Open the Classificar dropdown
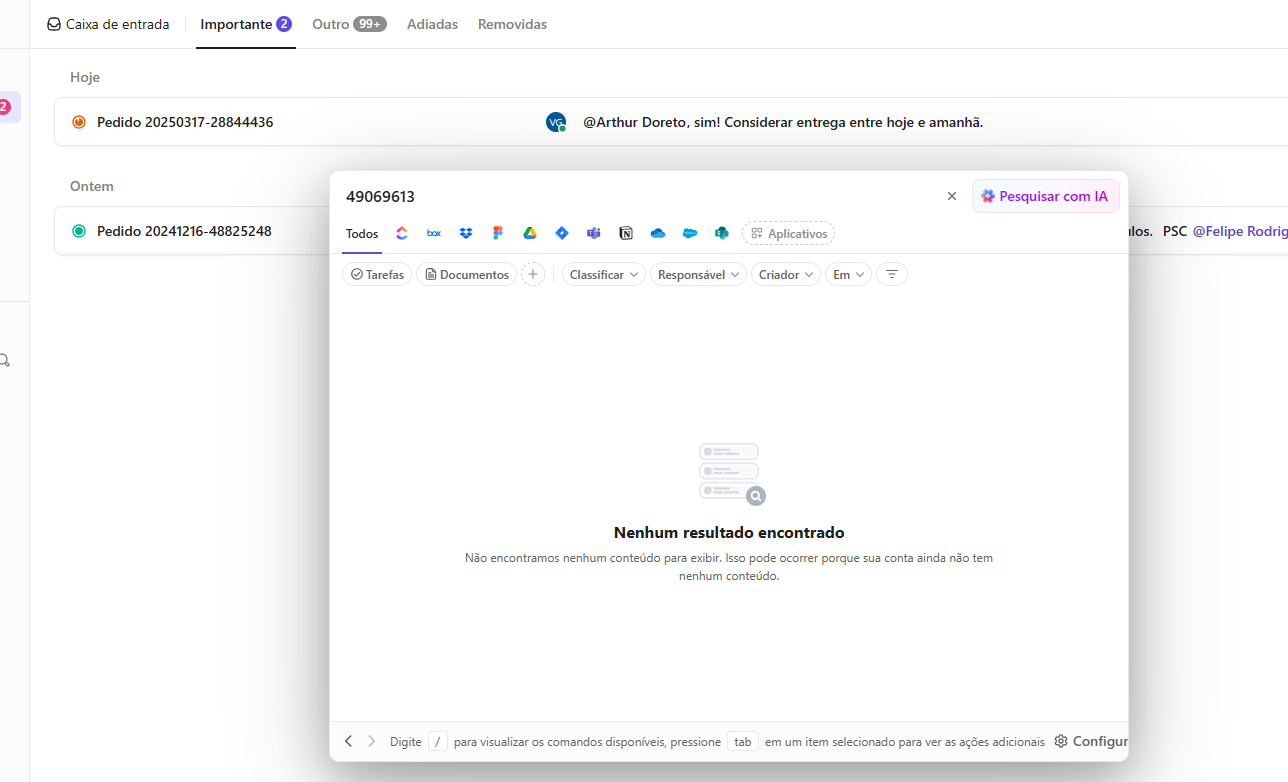The width and height of the screenshot is (1288, 782). (x=604, y=274)
